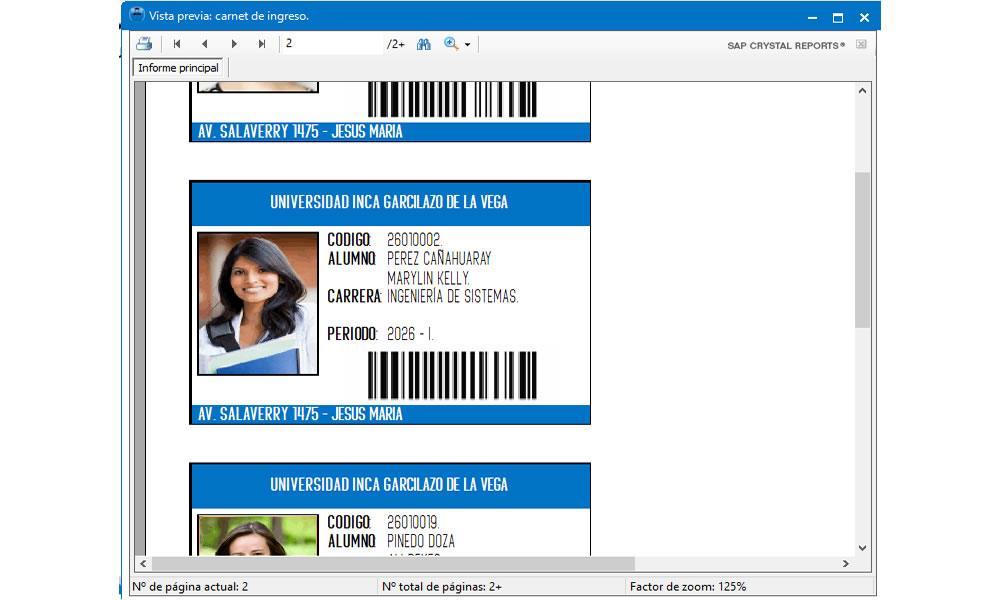The image size is (1000, 600).
Task: Open the zoom level dropdown arrow
Action: 467,45
